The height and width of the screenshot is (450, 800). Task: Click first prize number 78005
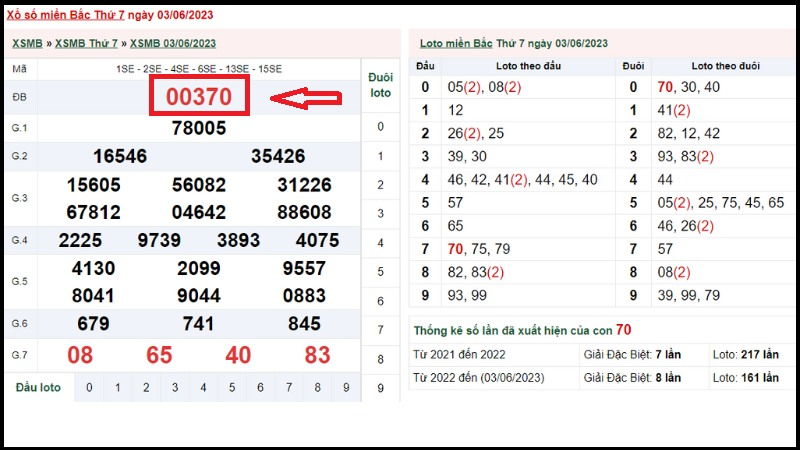coord(199,128)
